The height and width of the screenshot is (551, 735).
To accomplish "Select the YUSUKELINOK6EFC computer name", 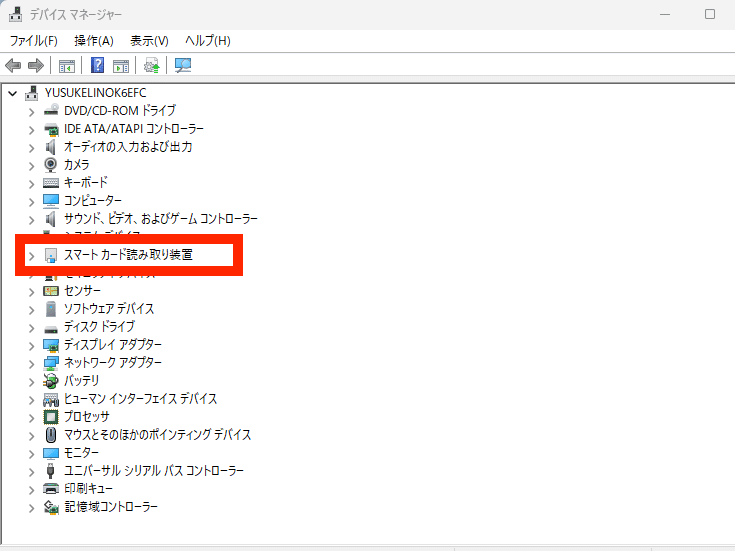I will 96,93.
